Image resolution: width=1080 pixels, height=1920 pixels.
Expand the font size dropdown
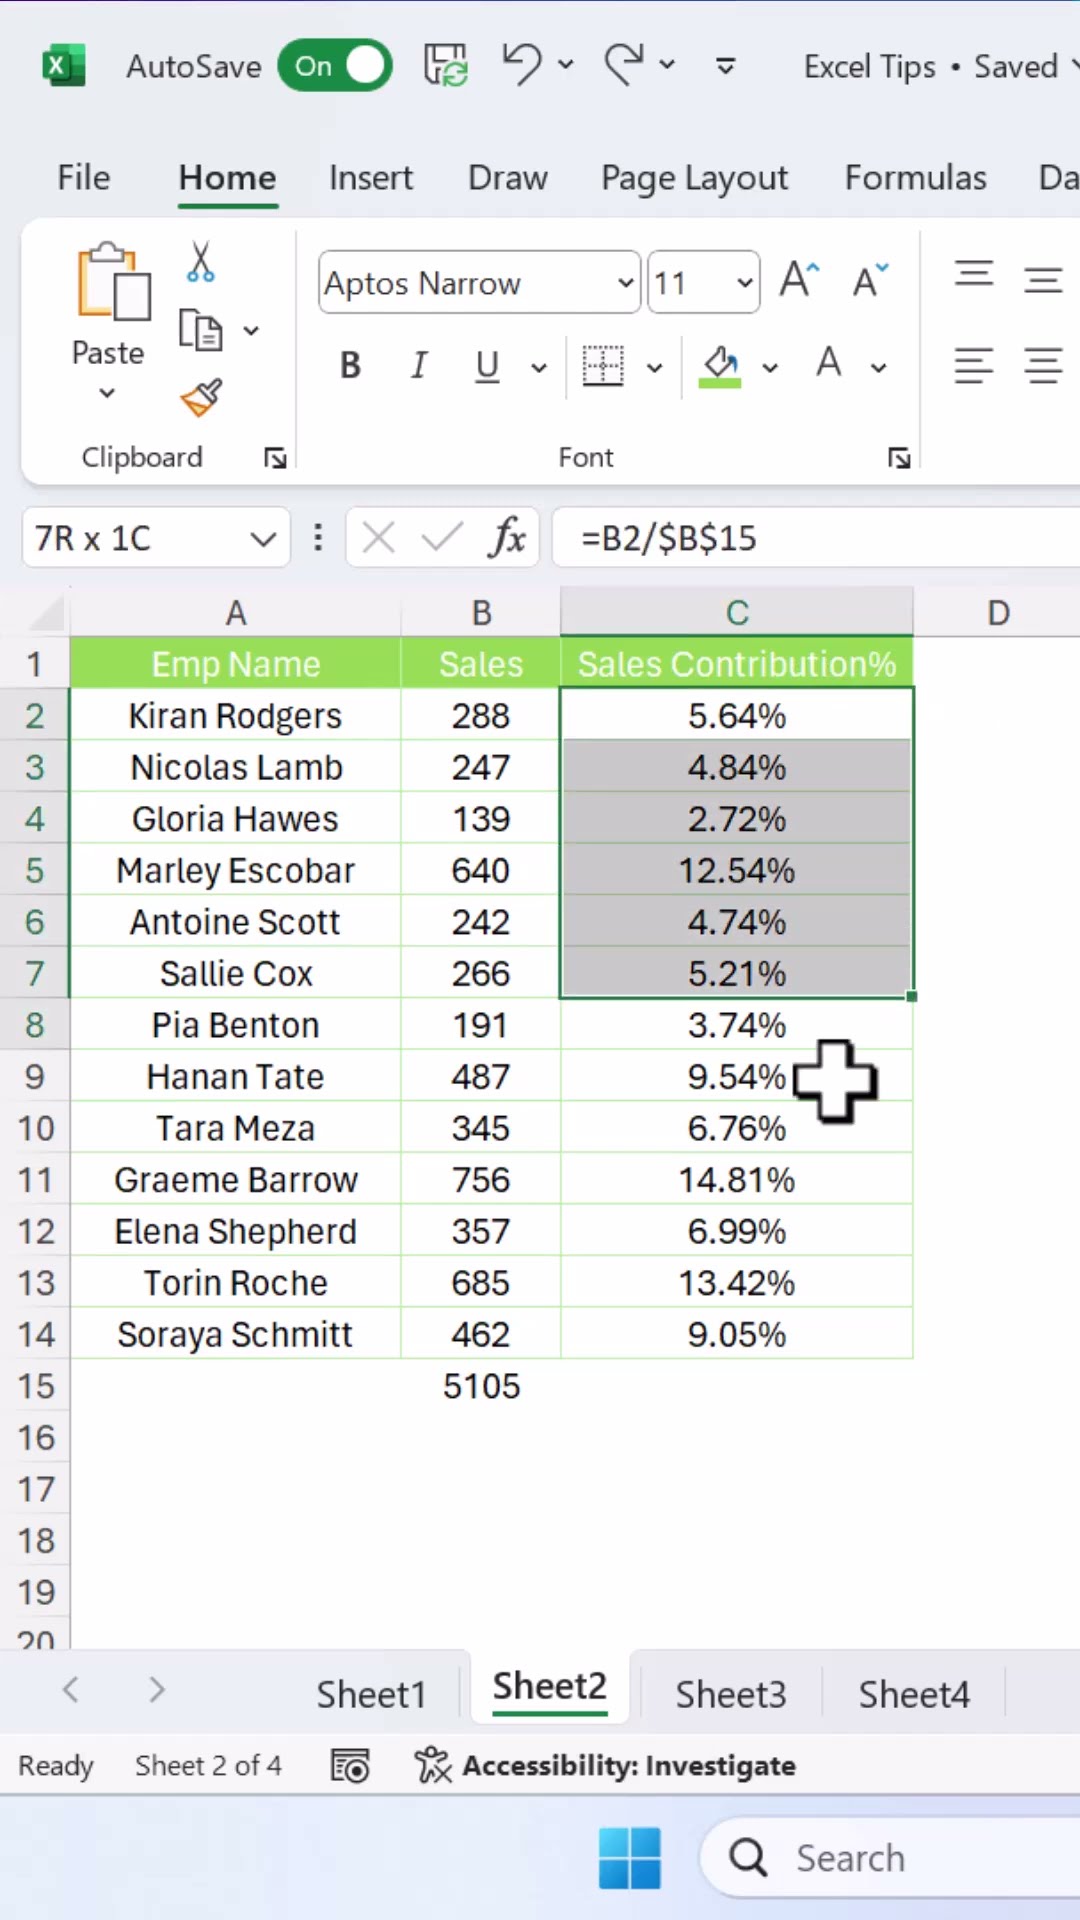(x=744, y=283)
